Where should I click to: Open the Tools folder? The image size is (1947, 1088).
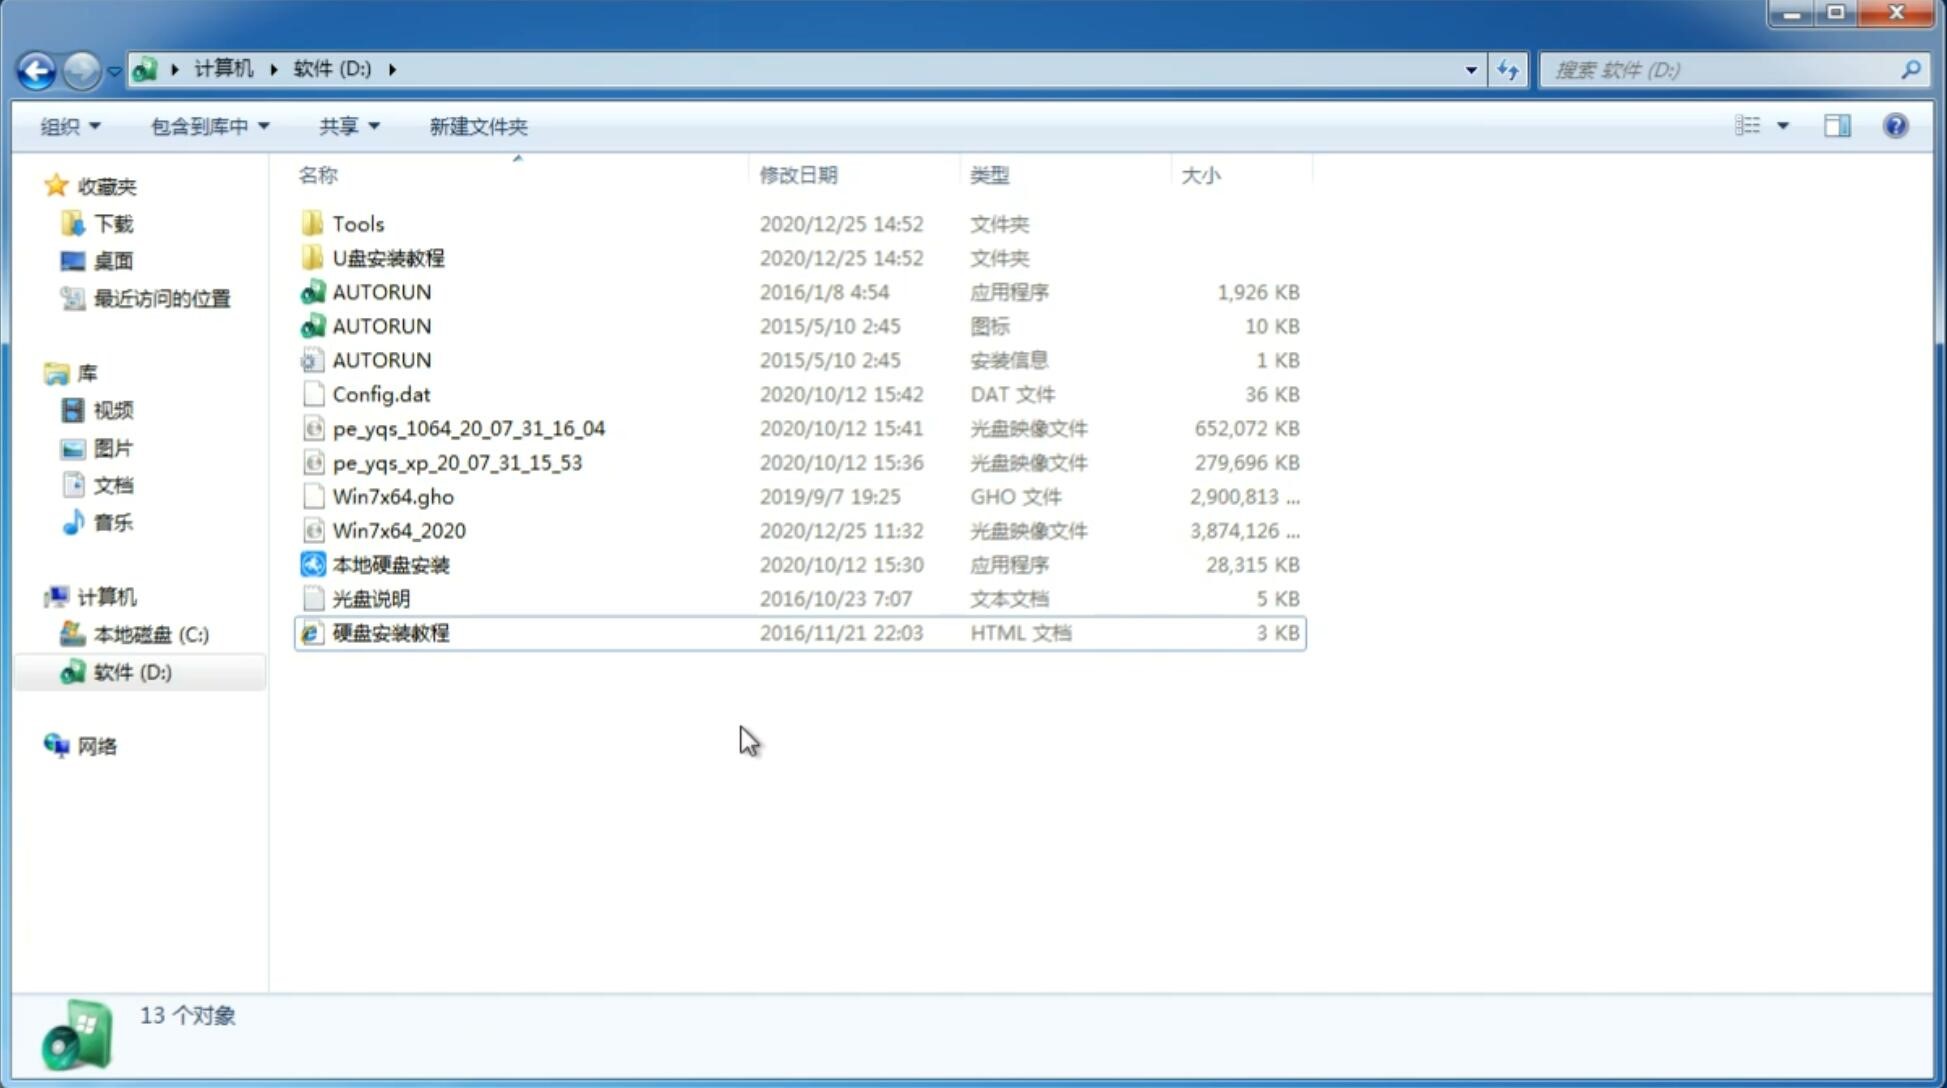pos(357,223)
